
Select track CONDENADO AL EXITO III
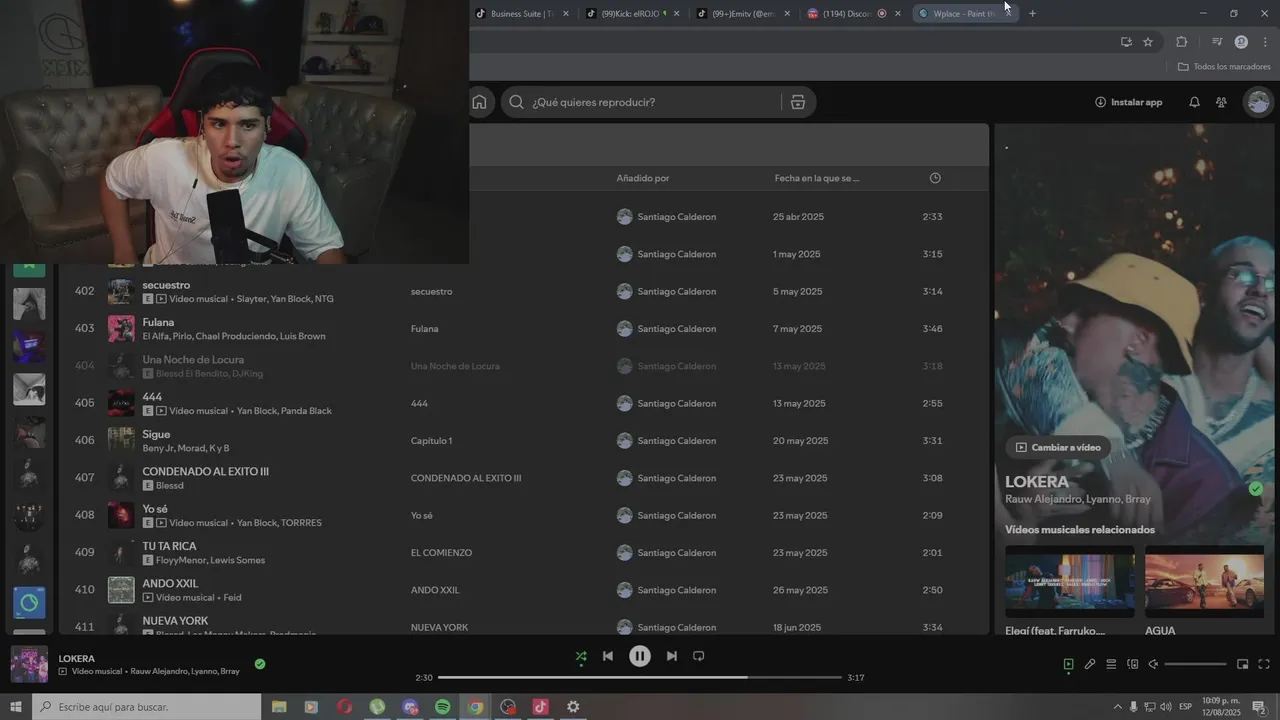(523, 478)
